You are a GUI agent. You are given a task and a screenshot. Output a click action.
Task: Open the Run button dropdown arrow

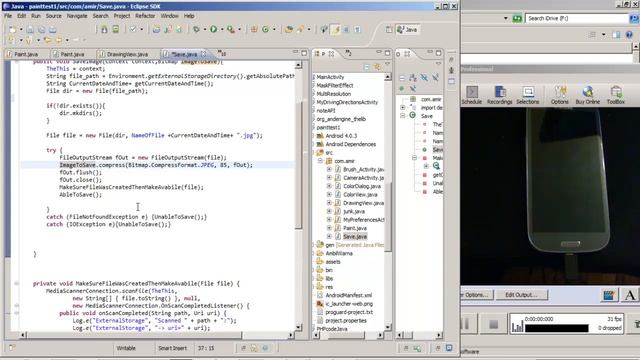[x=222, y=29]
